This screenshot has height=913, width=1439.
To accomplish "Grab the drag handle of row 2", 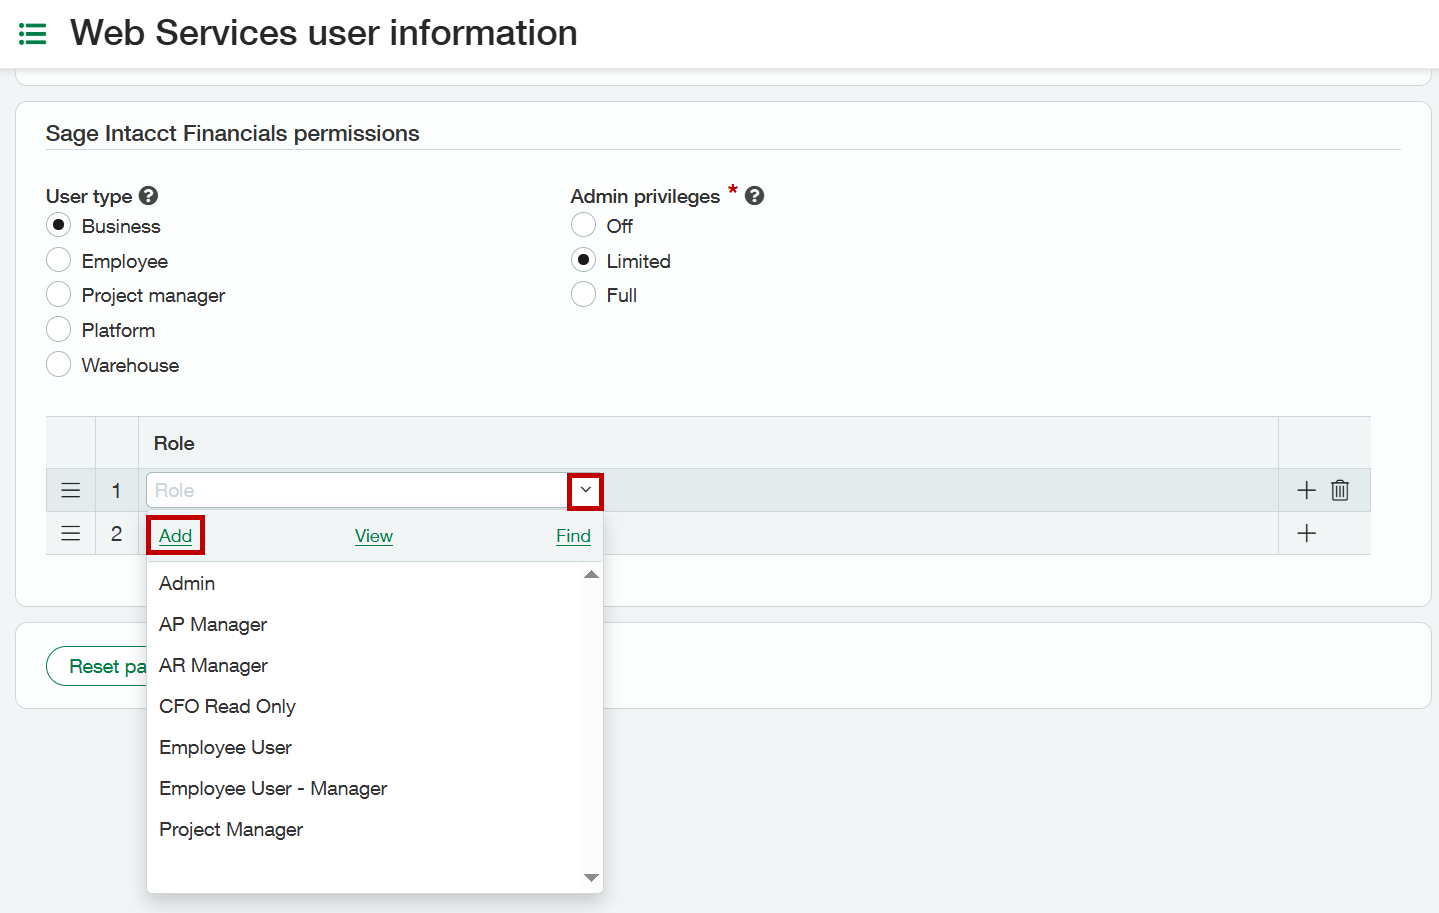I will tap(71, 533).
